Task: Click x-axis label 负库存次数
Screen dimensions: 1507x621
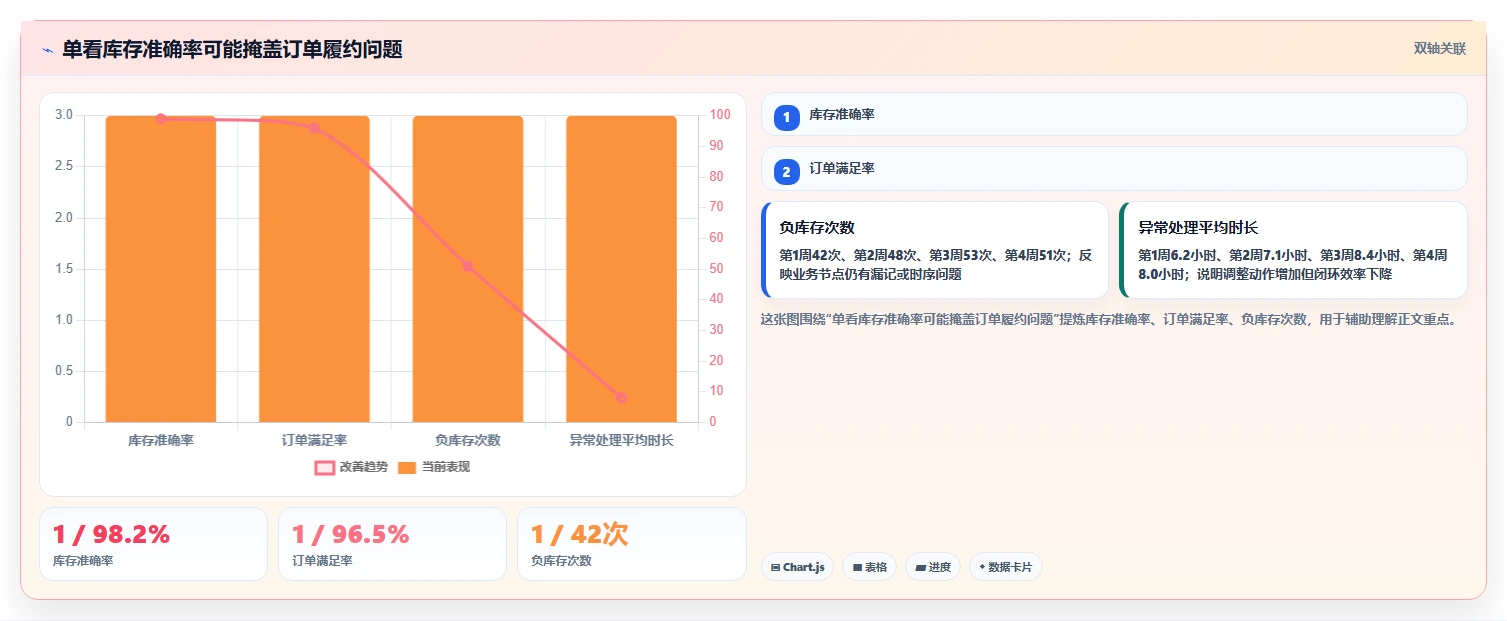Action: point(467,440)
